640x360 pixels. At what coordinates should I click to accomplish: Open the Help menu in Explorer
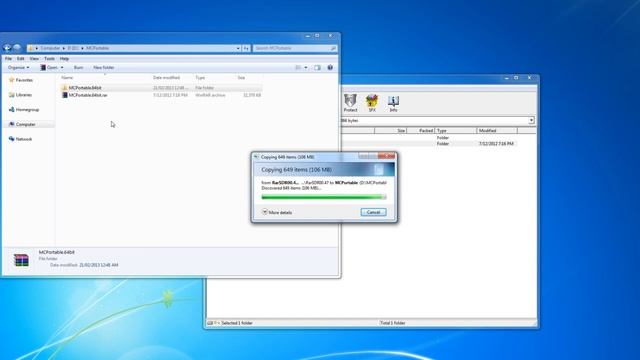tap(64, 59)
